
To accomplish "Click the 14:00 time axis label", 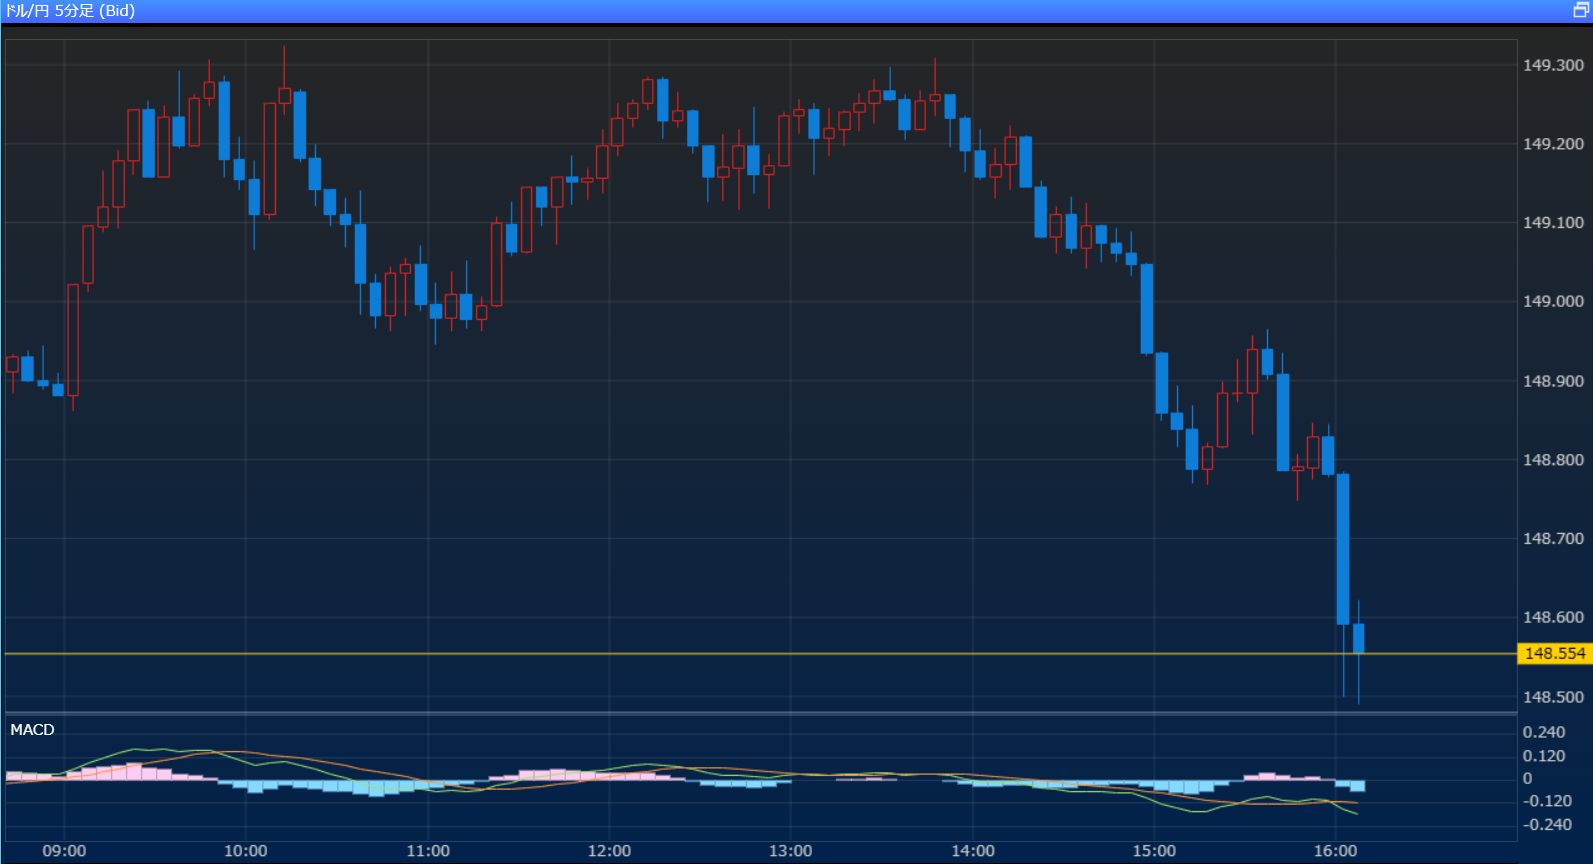I will [x=973, y=851].
